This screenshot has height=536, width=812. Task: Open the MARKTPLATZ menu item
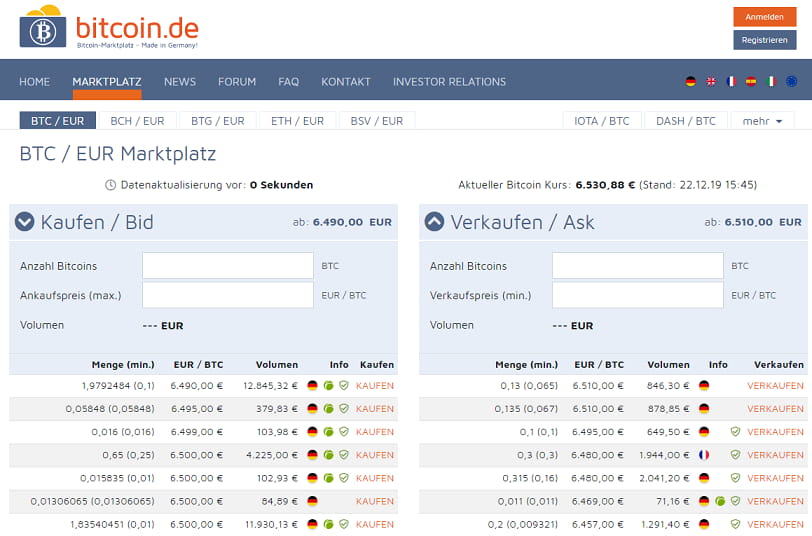107,82
